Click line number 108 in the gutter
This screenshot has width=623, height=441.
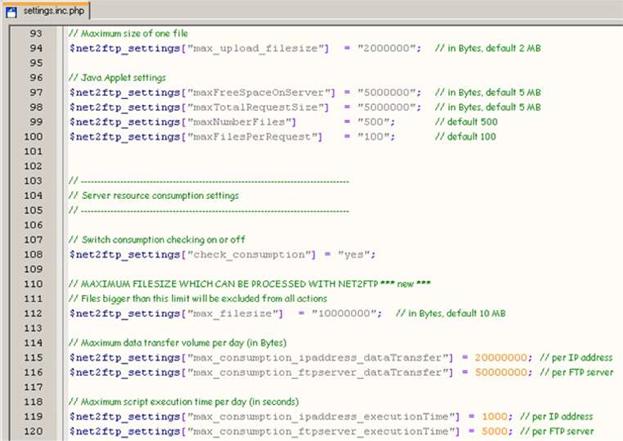[x=33, y=254]
